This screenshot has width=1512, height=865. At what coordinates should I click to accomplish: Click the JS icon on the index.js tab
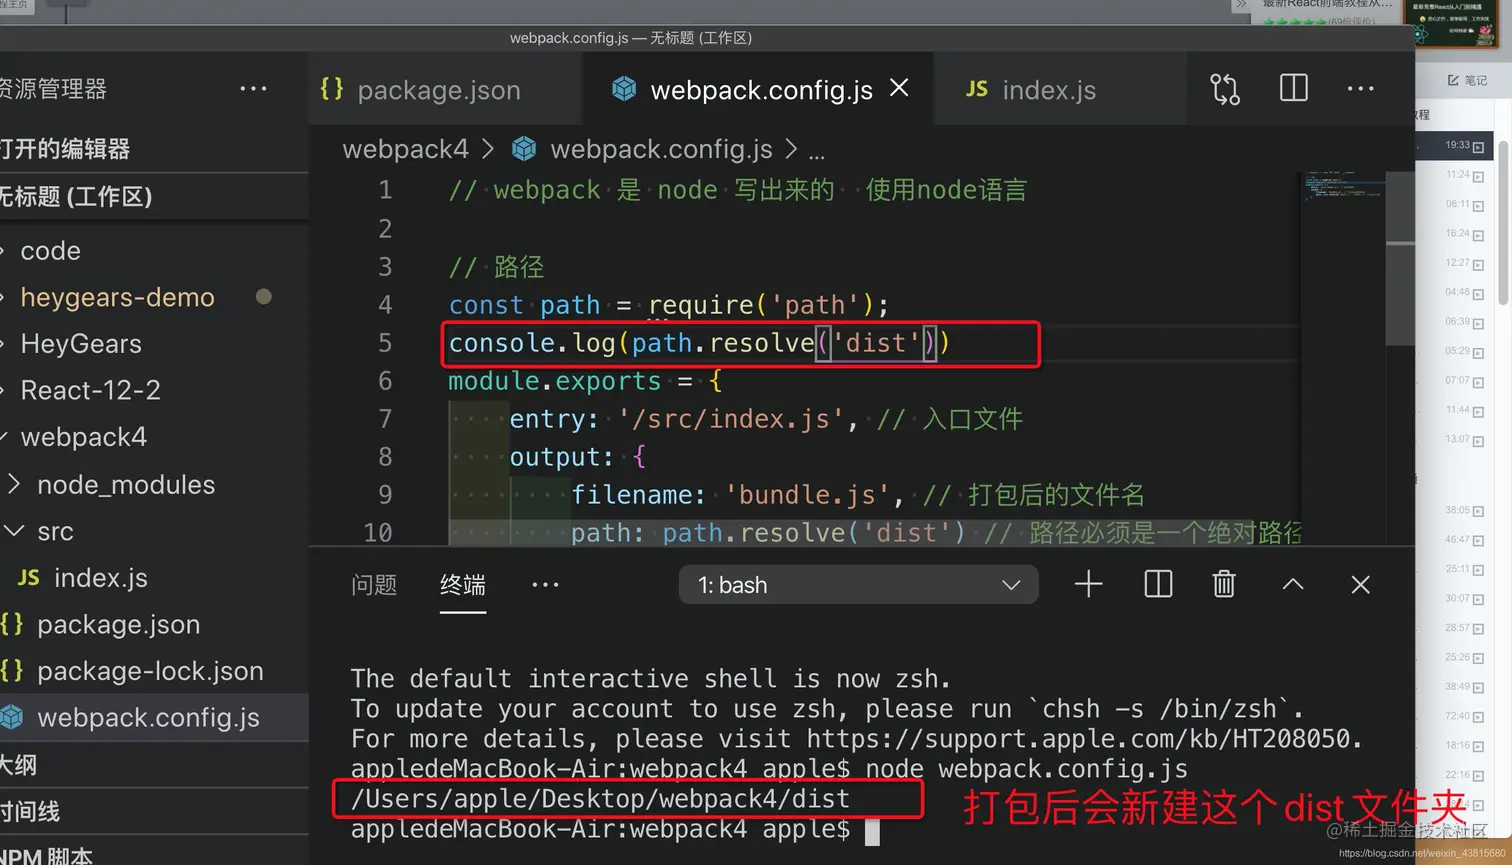(976, 88)
